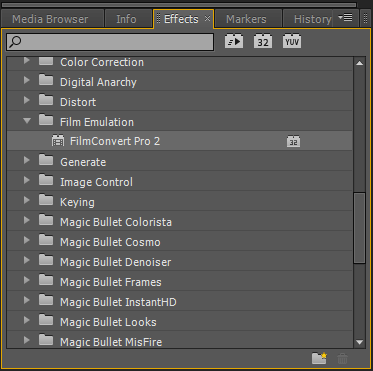Select the Distort label

(x=78, y=102)
